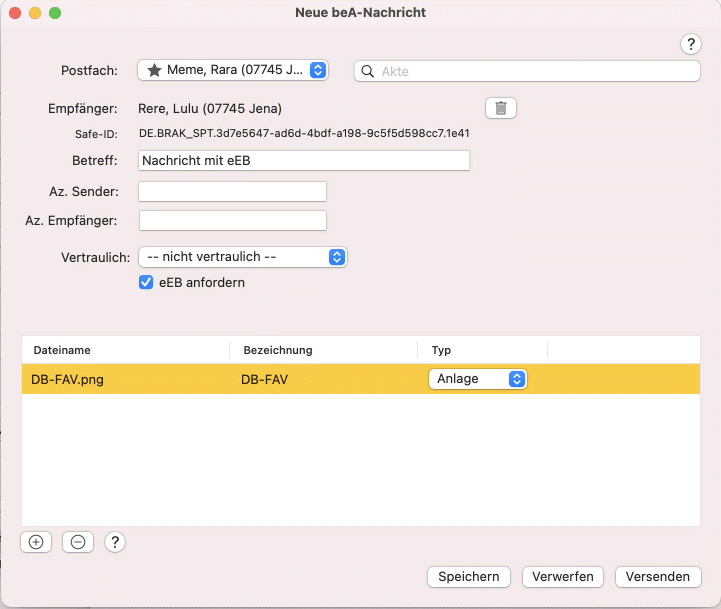Screen dimensions: 721x609
Task: Open the Postfach dropdown
Action: [x=232, y=70]
